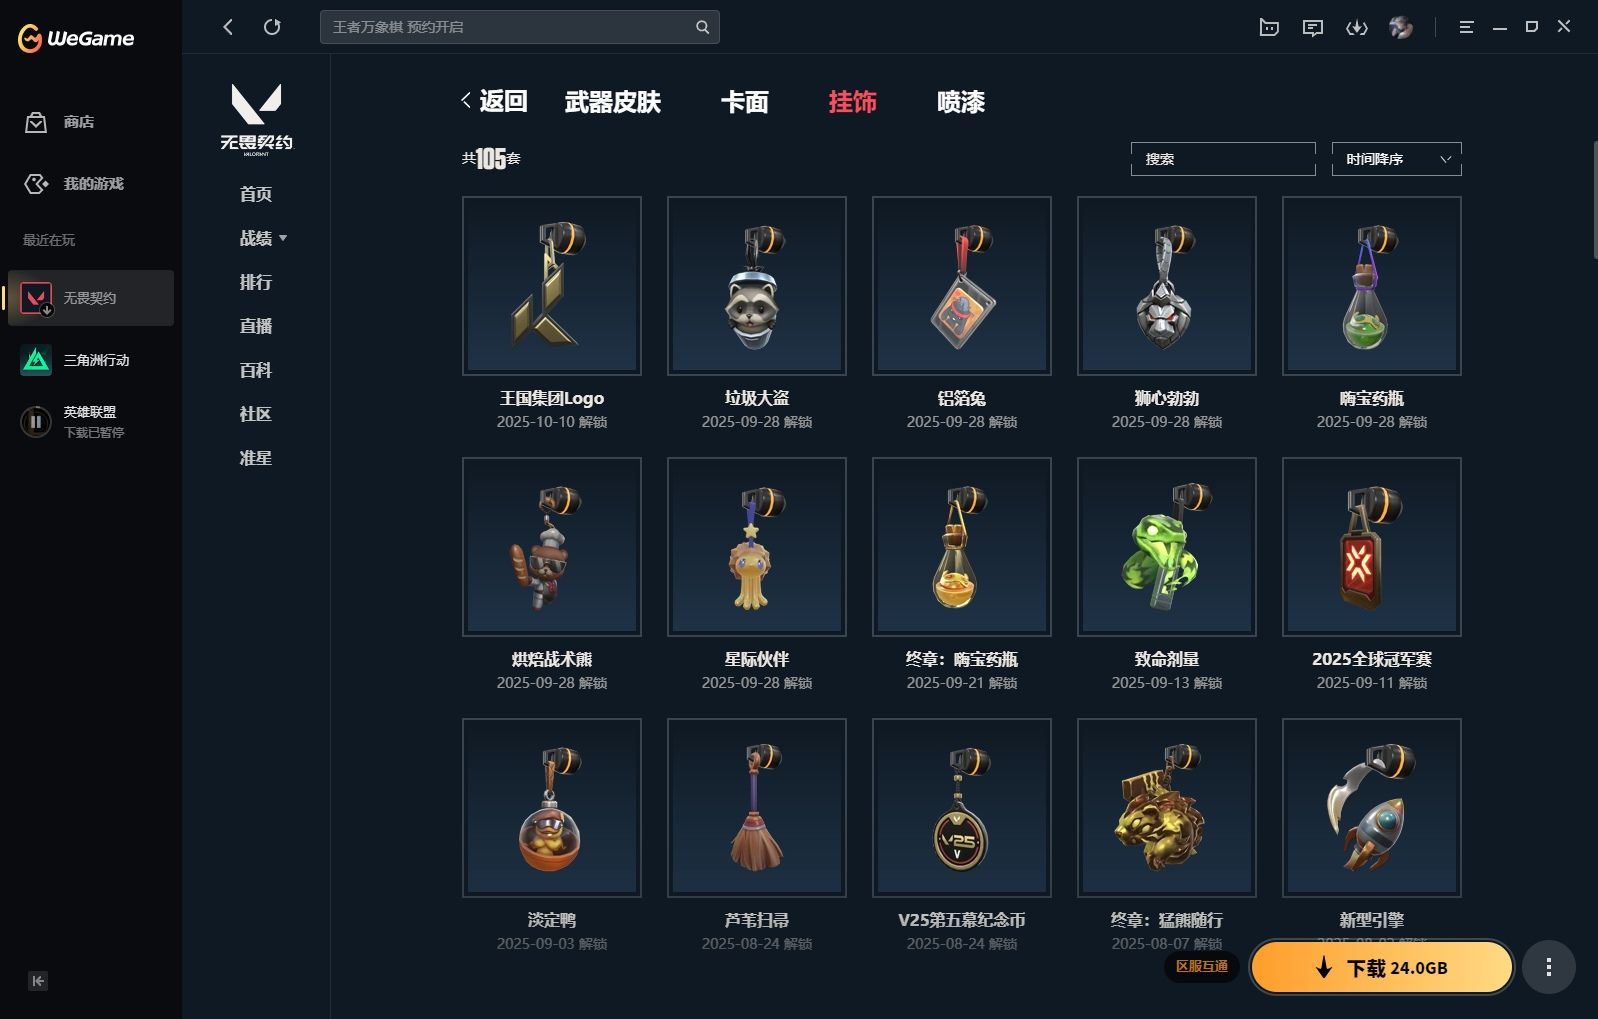Select the 垃圾大盗 charm thumbnail
Image resolution: width=1598 pixels, height=1019 pixels.
(756, 286)
